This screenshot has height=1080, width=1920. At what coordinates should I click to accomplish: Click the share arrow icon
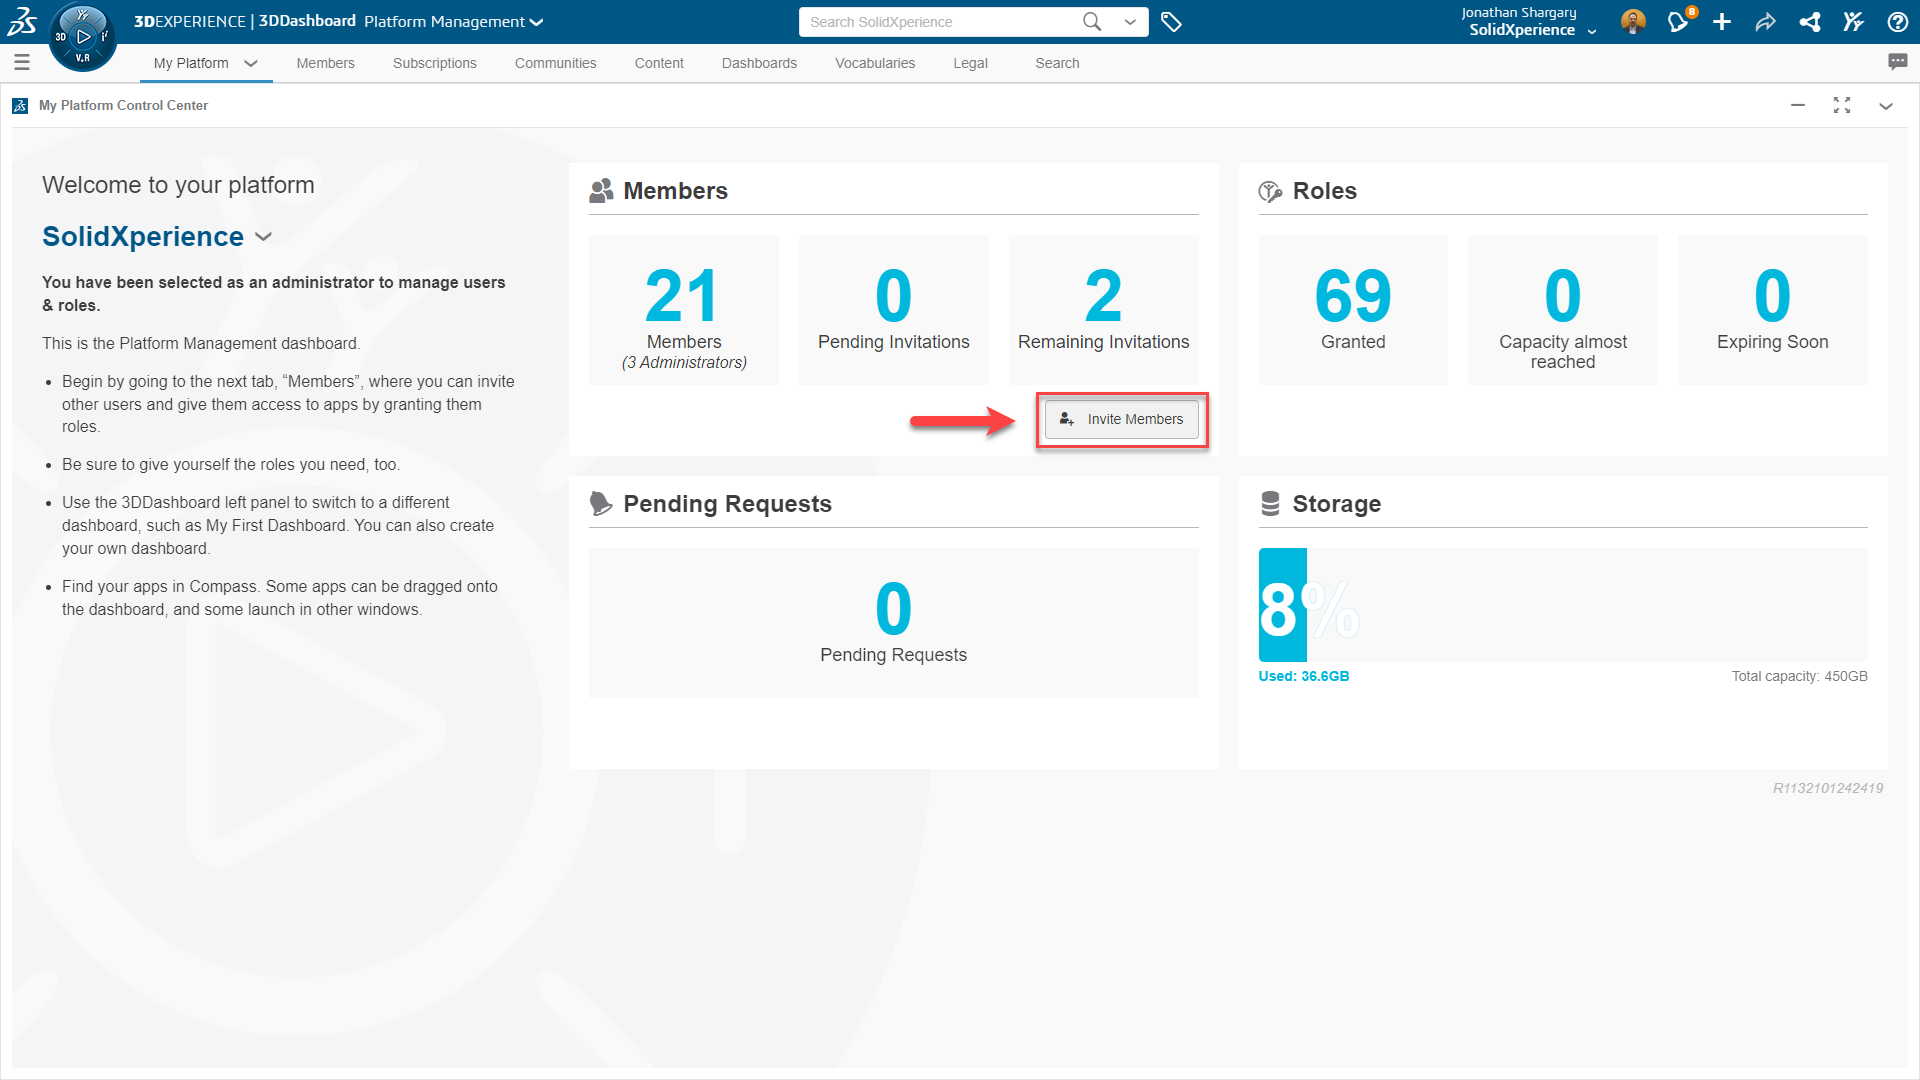(1765, 22)
